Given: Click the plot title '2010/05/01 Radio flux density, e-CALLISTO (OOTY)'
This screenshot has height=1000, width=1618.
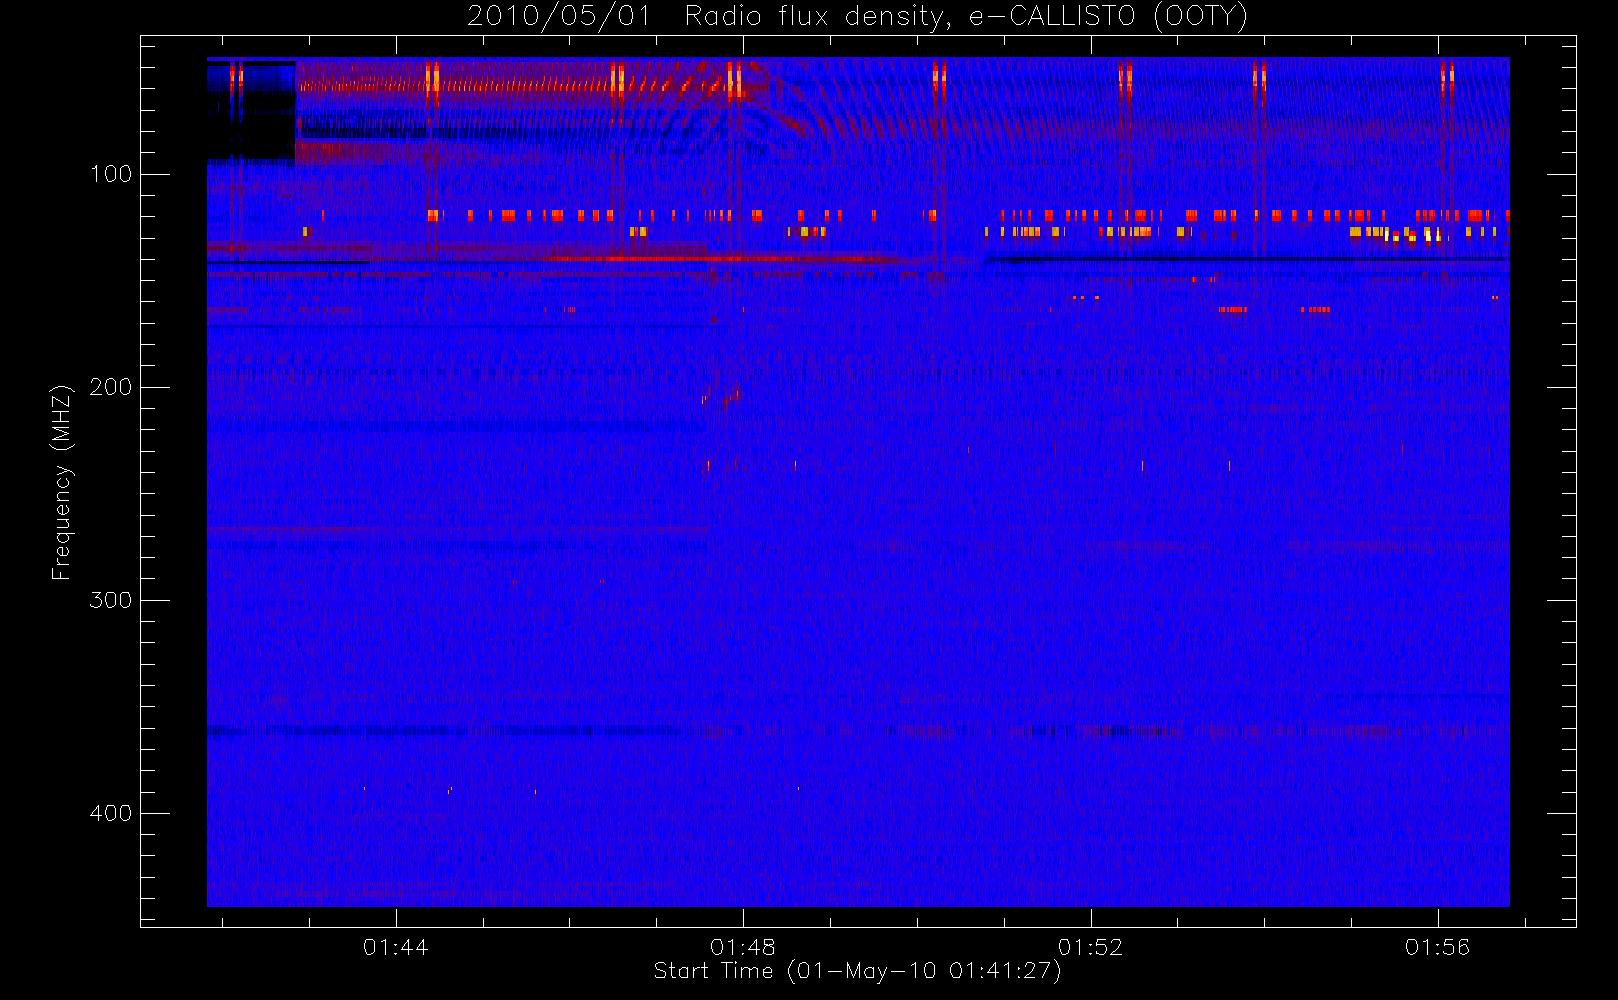Looking at the screenshot, I should [857, 17].
